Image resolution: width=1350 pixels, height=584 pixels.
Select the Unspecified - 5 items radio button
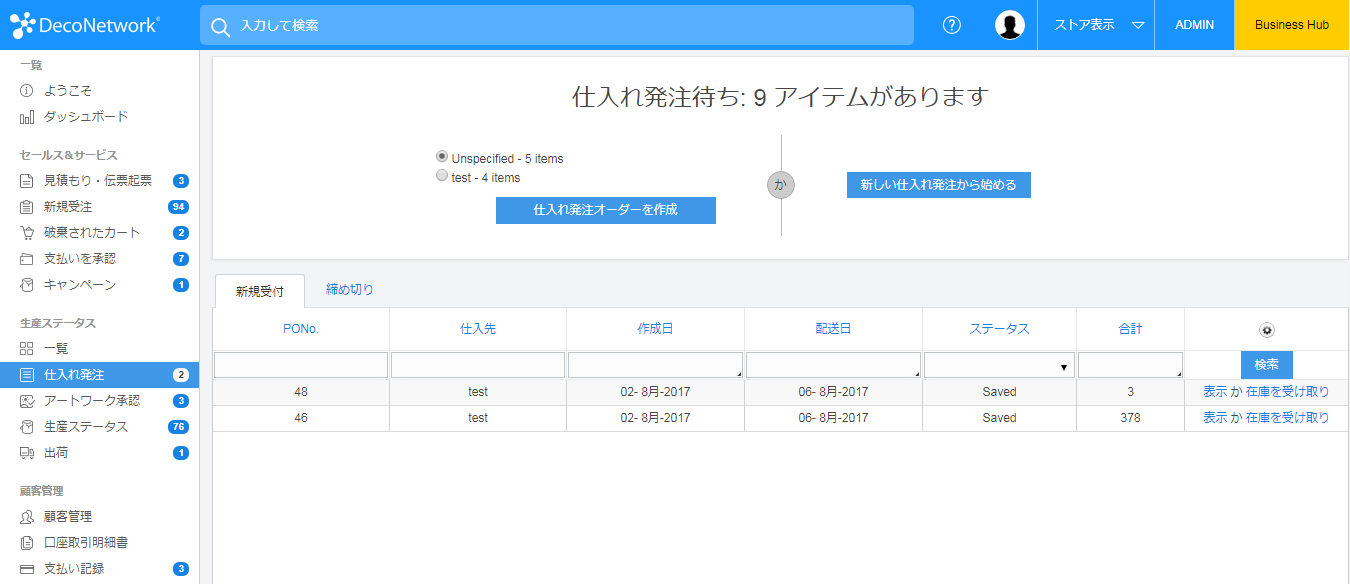click(442, 157)
